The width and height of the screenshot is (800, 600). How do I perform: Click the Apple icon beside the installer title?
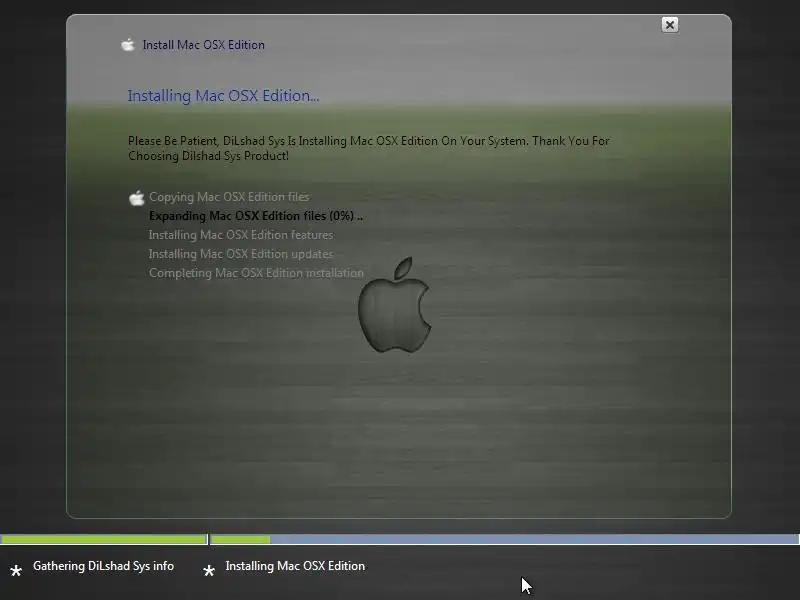click(128, 45)
